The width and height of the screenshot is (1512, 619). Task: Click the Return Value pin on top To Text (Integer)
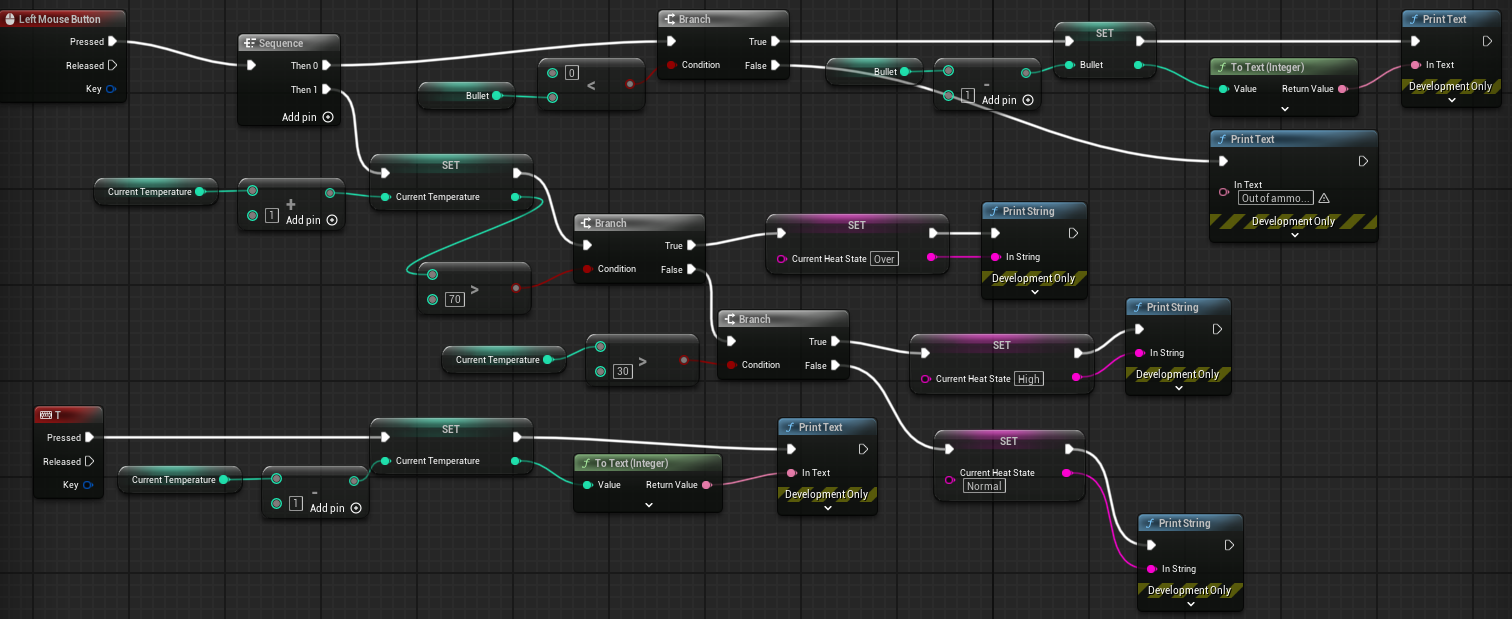point(1343,89)
